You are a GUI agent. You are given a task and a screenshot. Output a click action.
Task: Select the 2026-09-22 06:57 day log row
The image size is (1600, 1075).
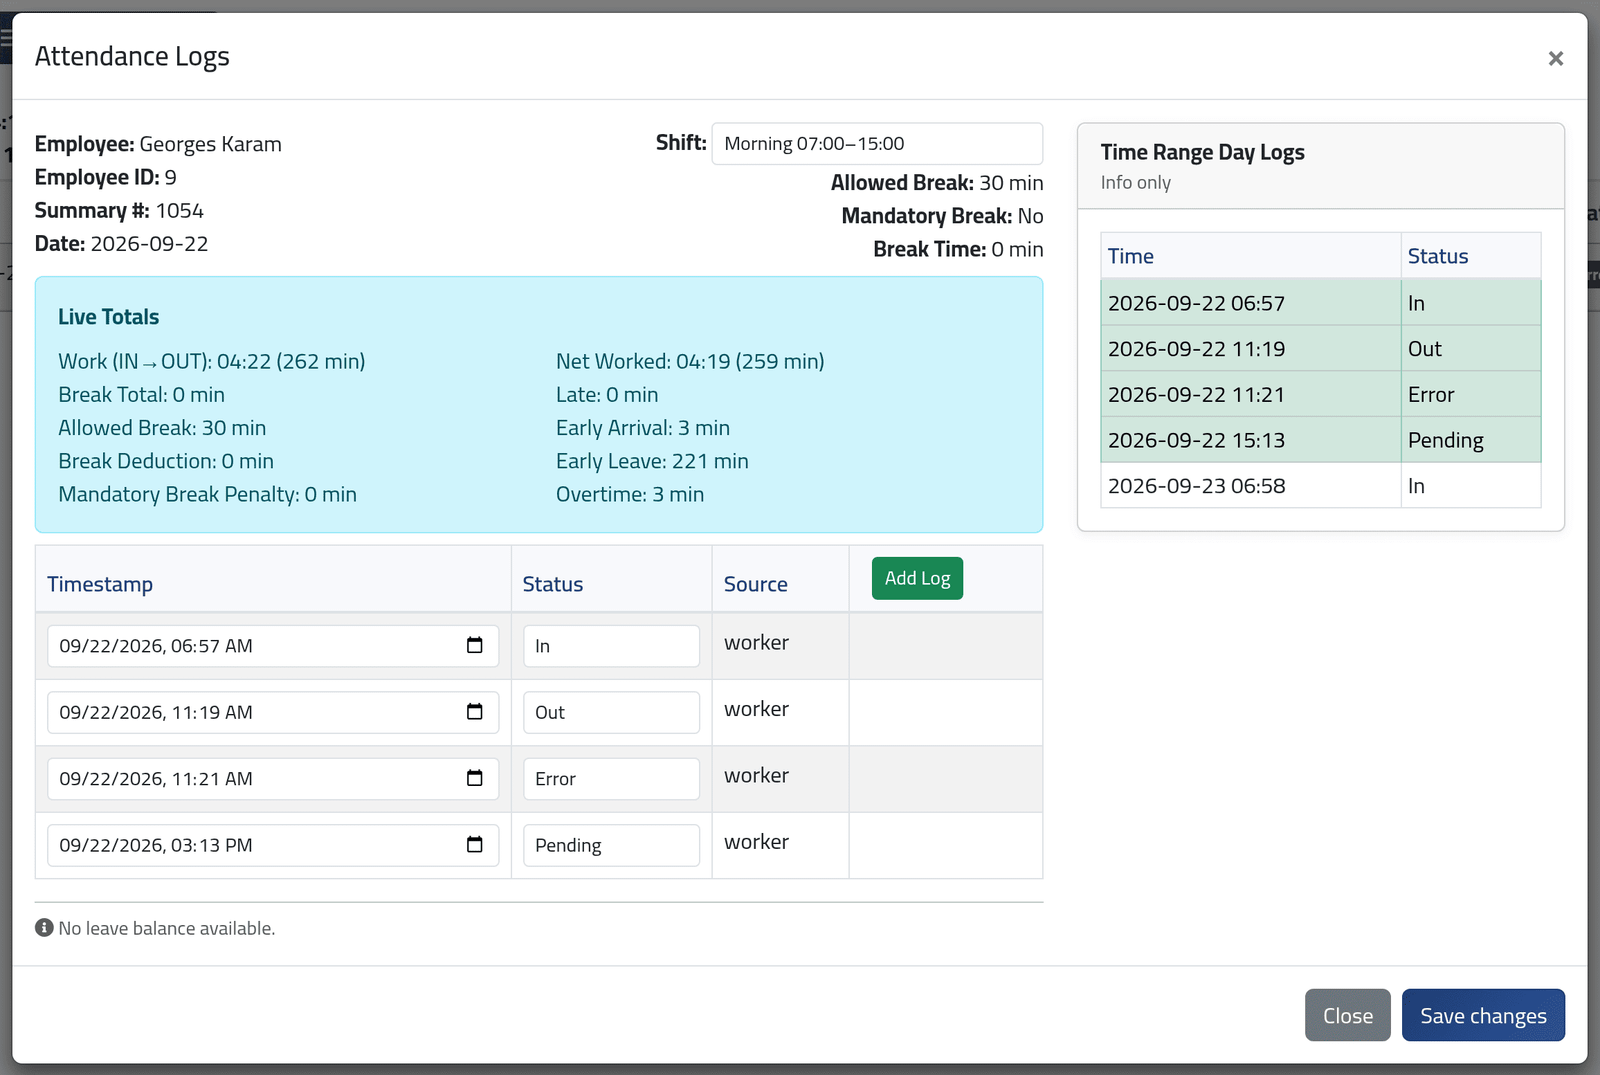[x=1321, y=302]
